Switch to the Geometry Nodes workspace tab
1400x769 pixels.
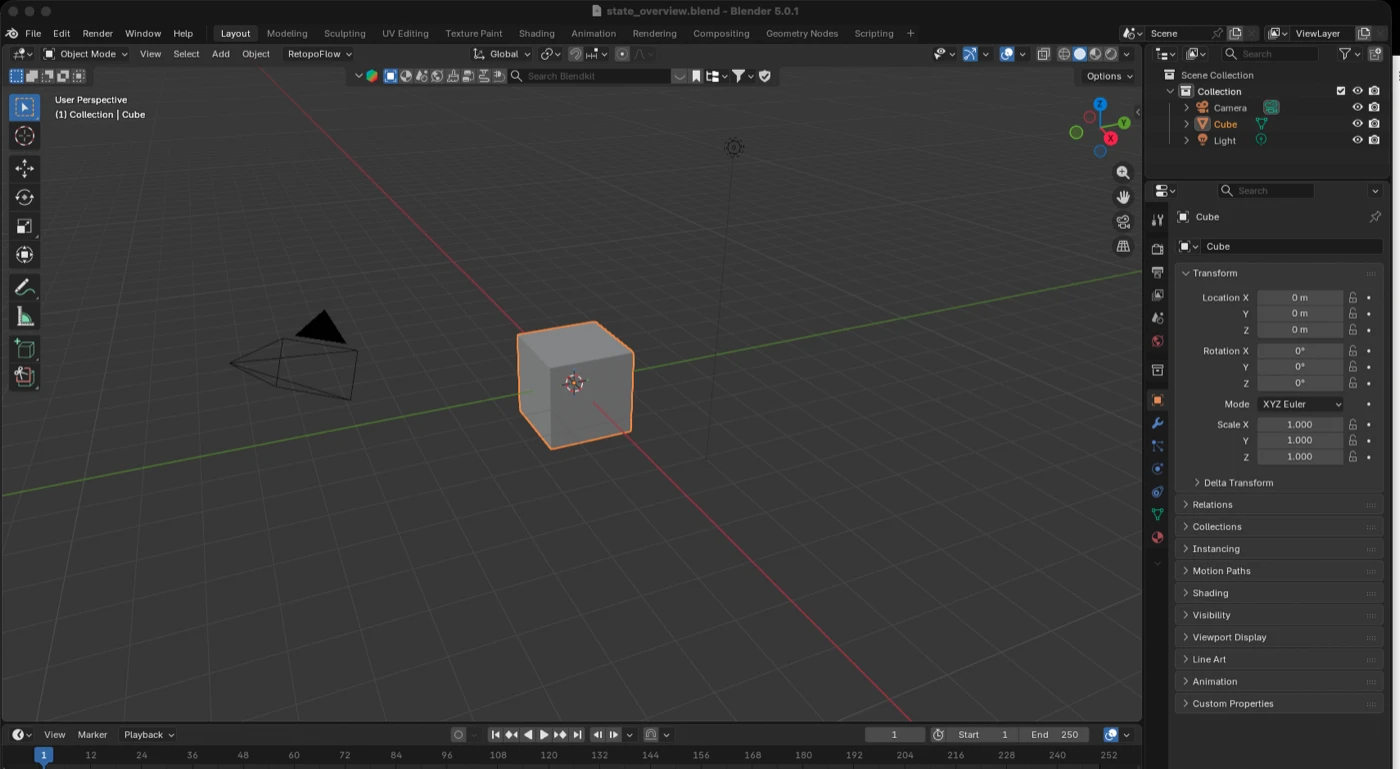(802, 33)
